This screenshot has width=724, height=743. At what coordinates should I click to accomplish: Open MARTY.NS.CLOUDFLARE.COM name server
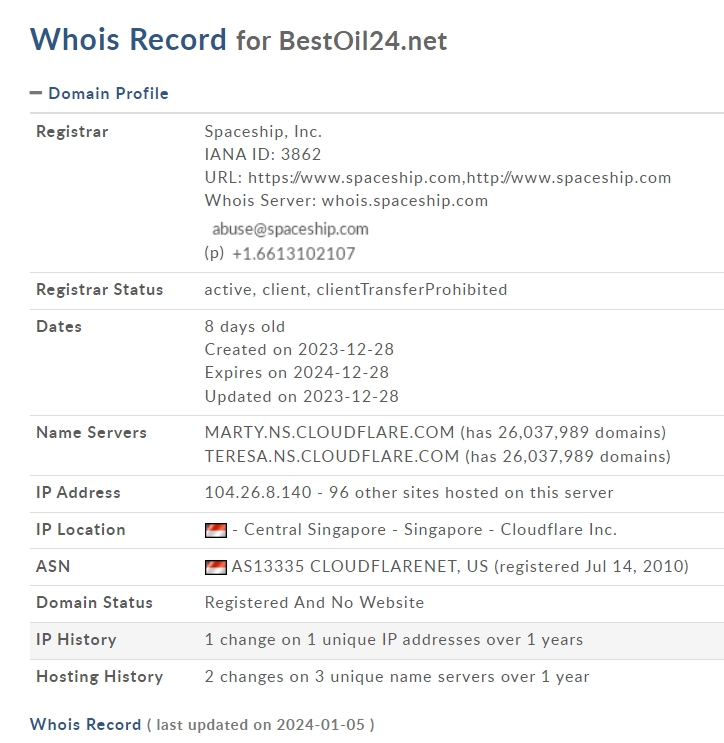pyautogui.click(x=329, y=432)
